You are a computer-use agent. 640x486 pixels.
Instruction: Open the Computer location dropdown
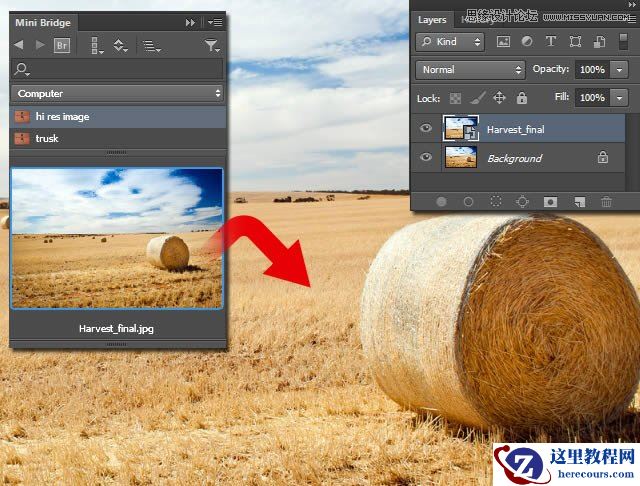pos(118,93)
